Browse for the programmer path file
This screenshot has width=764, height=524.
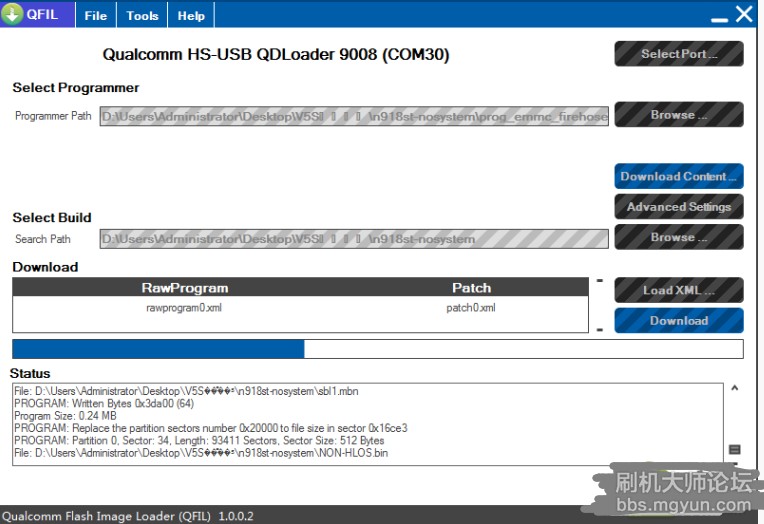pos(679,115)
